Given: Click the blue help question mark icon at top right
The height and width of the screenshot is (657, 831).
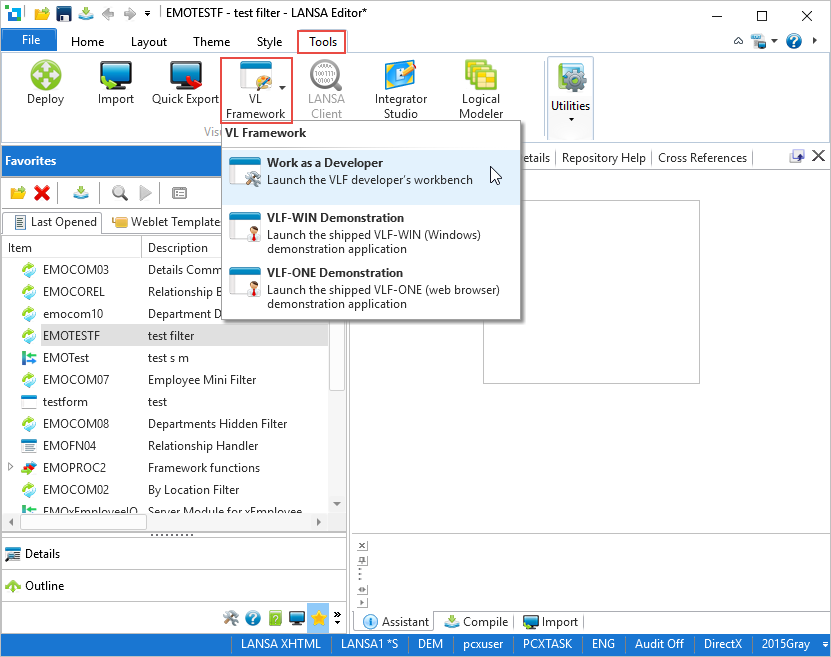Looking at the screenshot, I should pyautogui.click(x=794, y=41).
